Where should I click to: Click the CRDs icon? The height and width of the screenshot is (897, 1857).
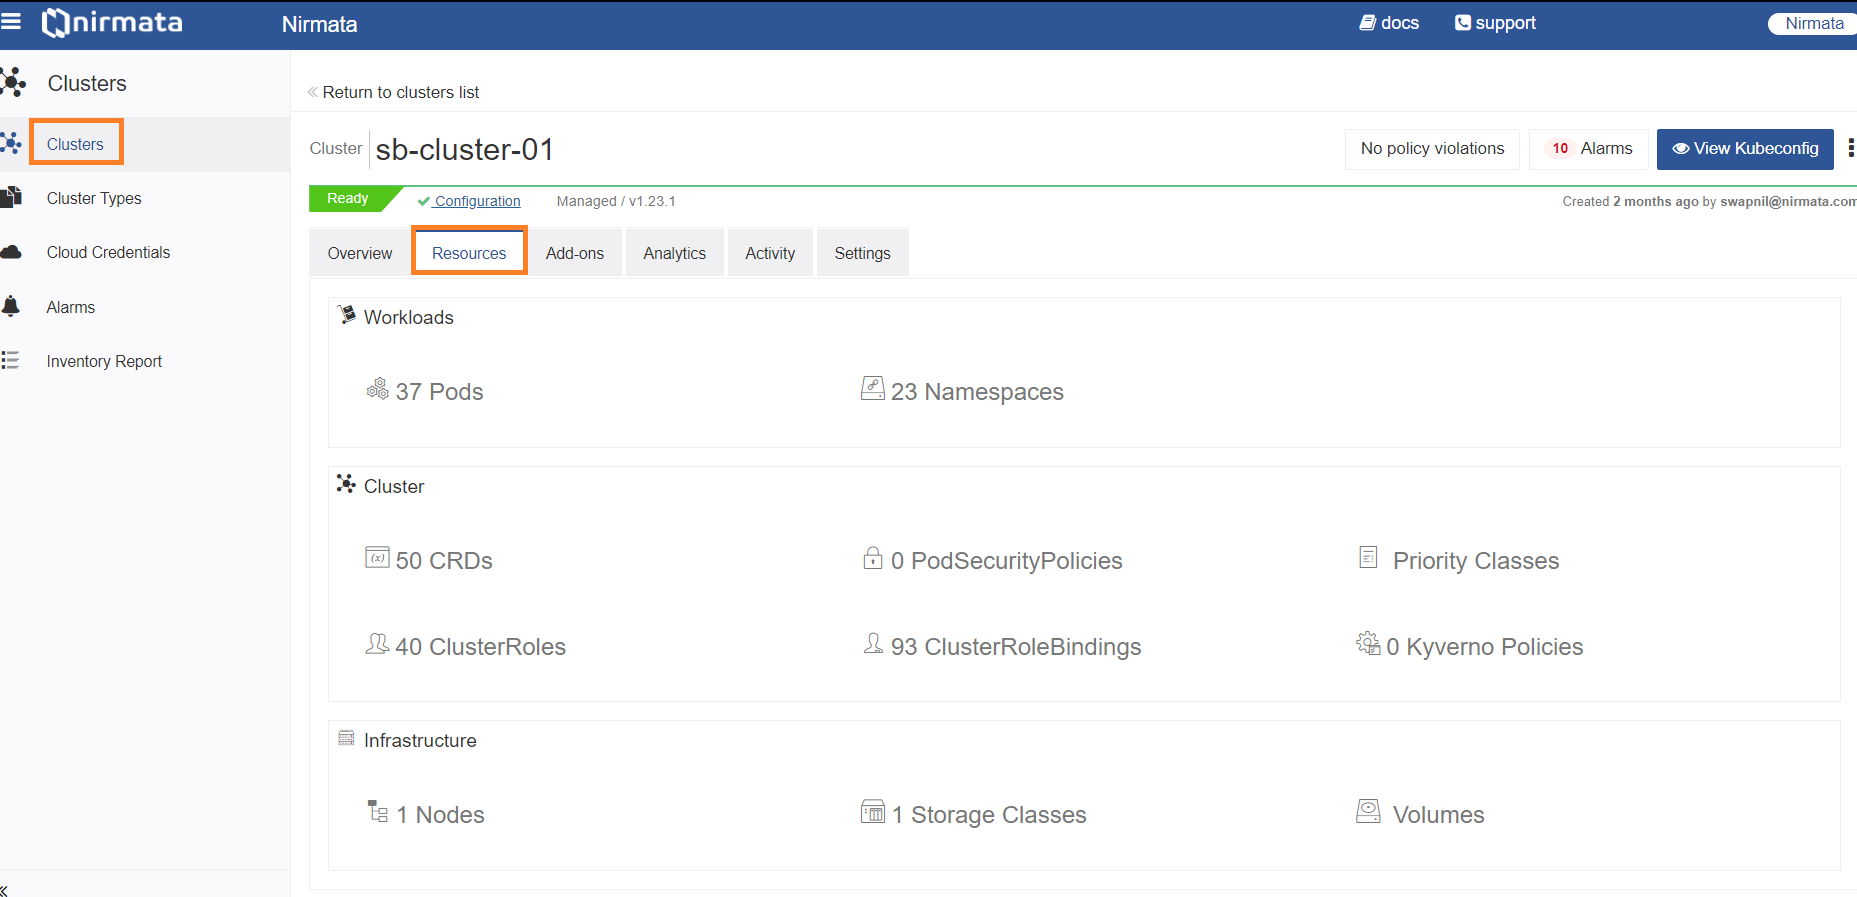(x=377, y=558)
